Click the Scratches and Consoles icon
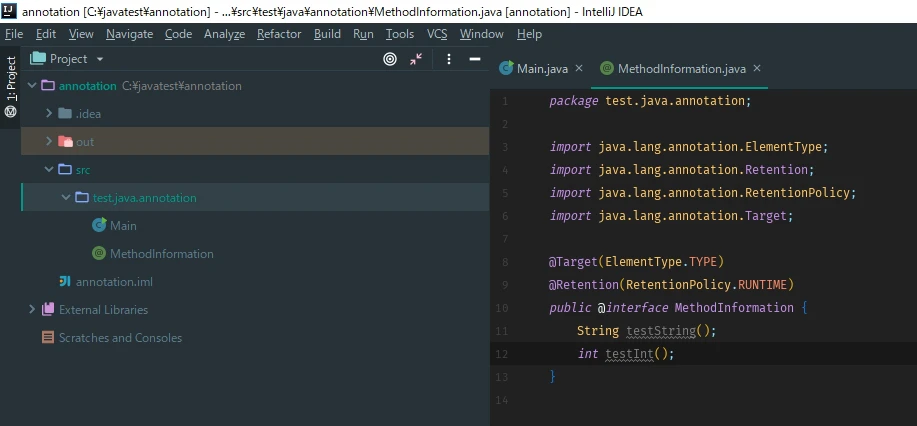Viewport: 917px width, 426px height. point(48,338)
